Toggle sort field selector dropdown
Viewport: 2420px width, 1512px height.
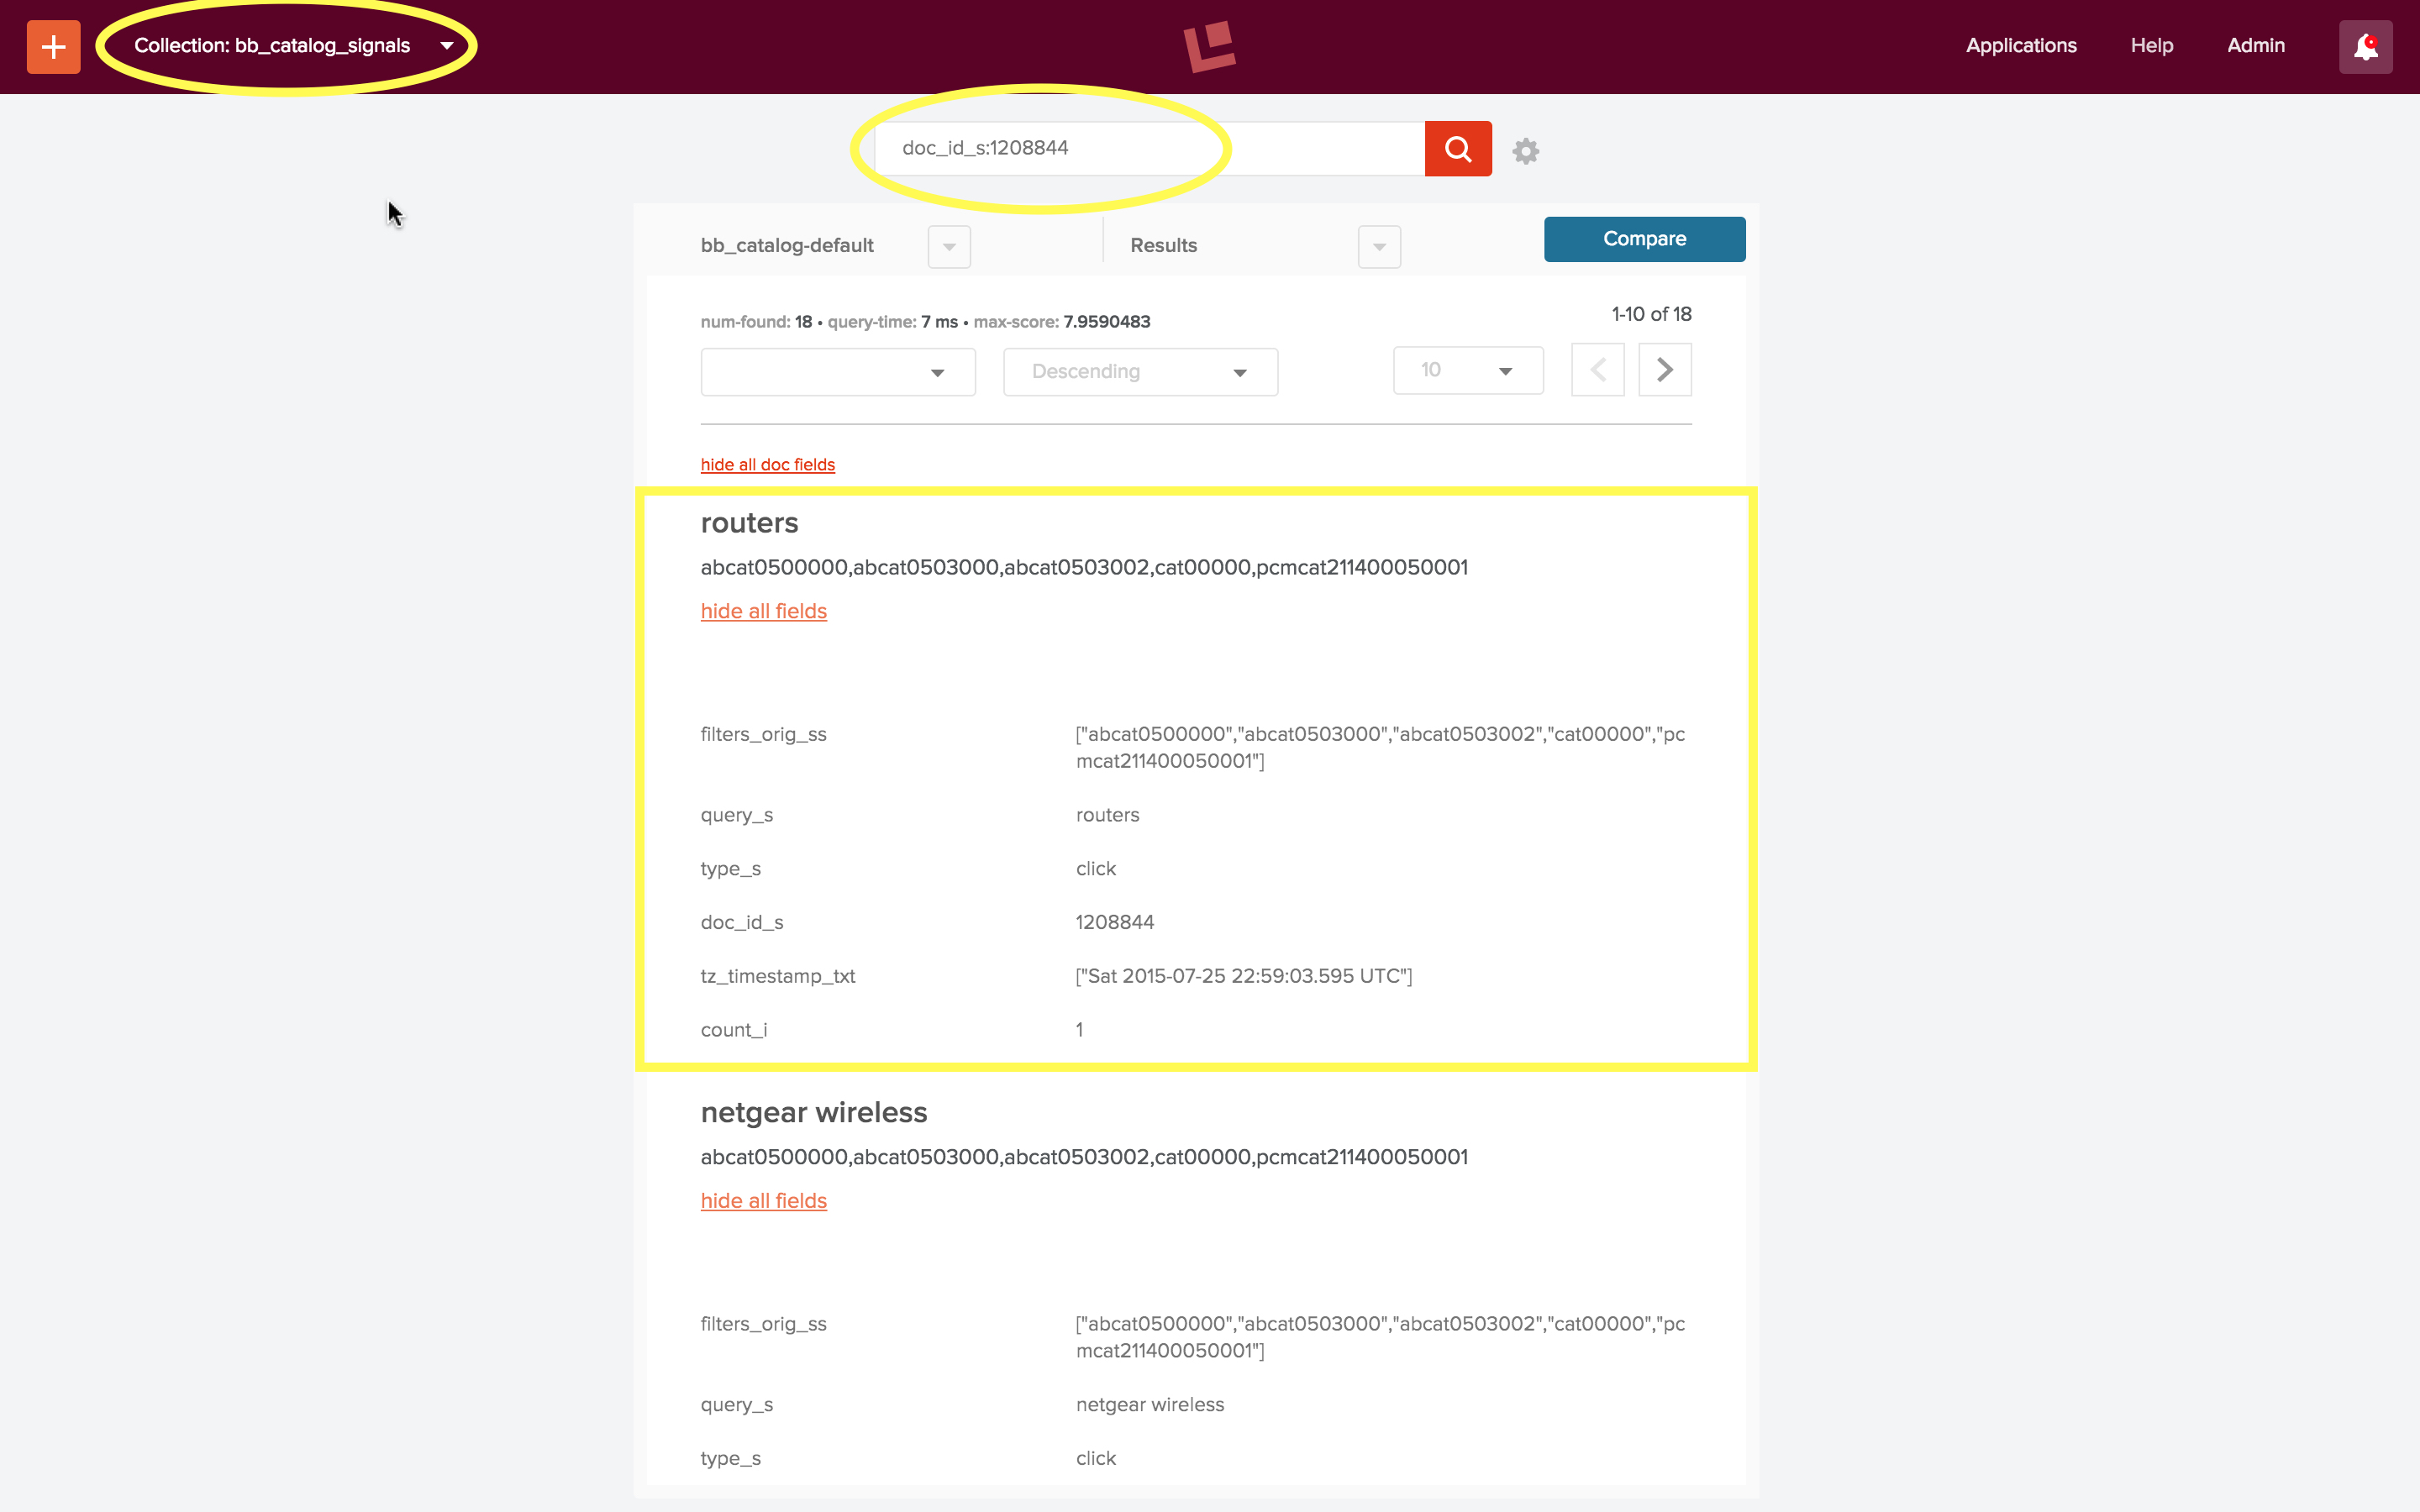point(838,370)
